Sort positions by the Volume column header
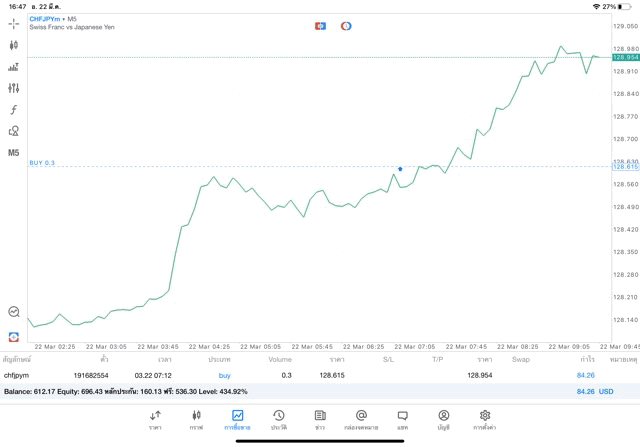Image resolution: width=640 pixels, height=447 pixels. click(280, 359)
